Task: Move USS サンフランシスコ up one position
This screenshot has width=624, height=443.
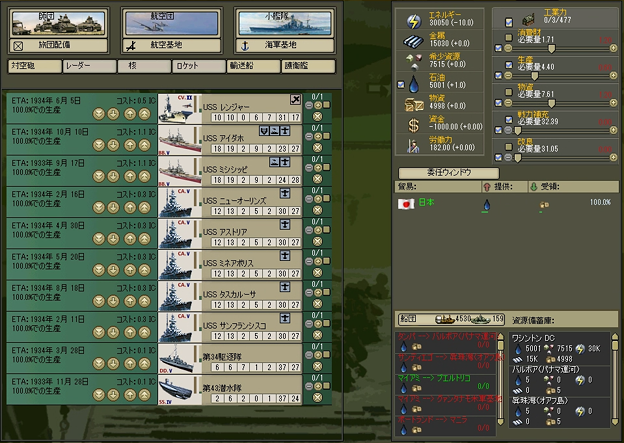Action: 130,332
